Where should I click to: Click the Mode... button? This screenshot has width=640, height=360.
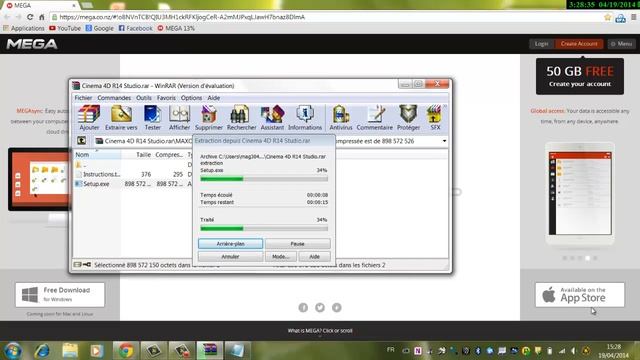pyautogui.click(x=280, y=256)
